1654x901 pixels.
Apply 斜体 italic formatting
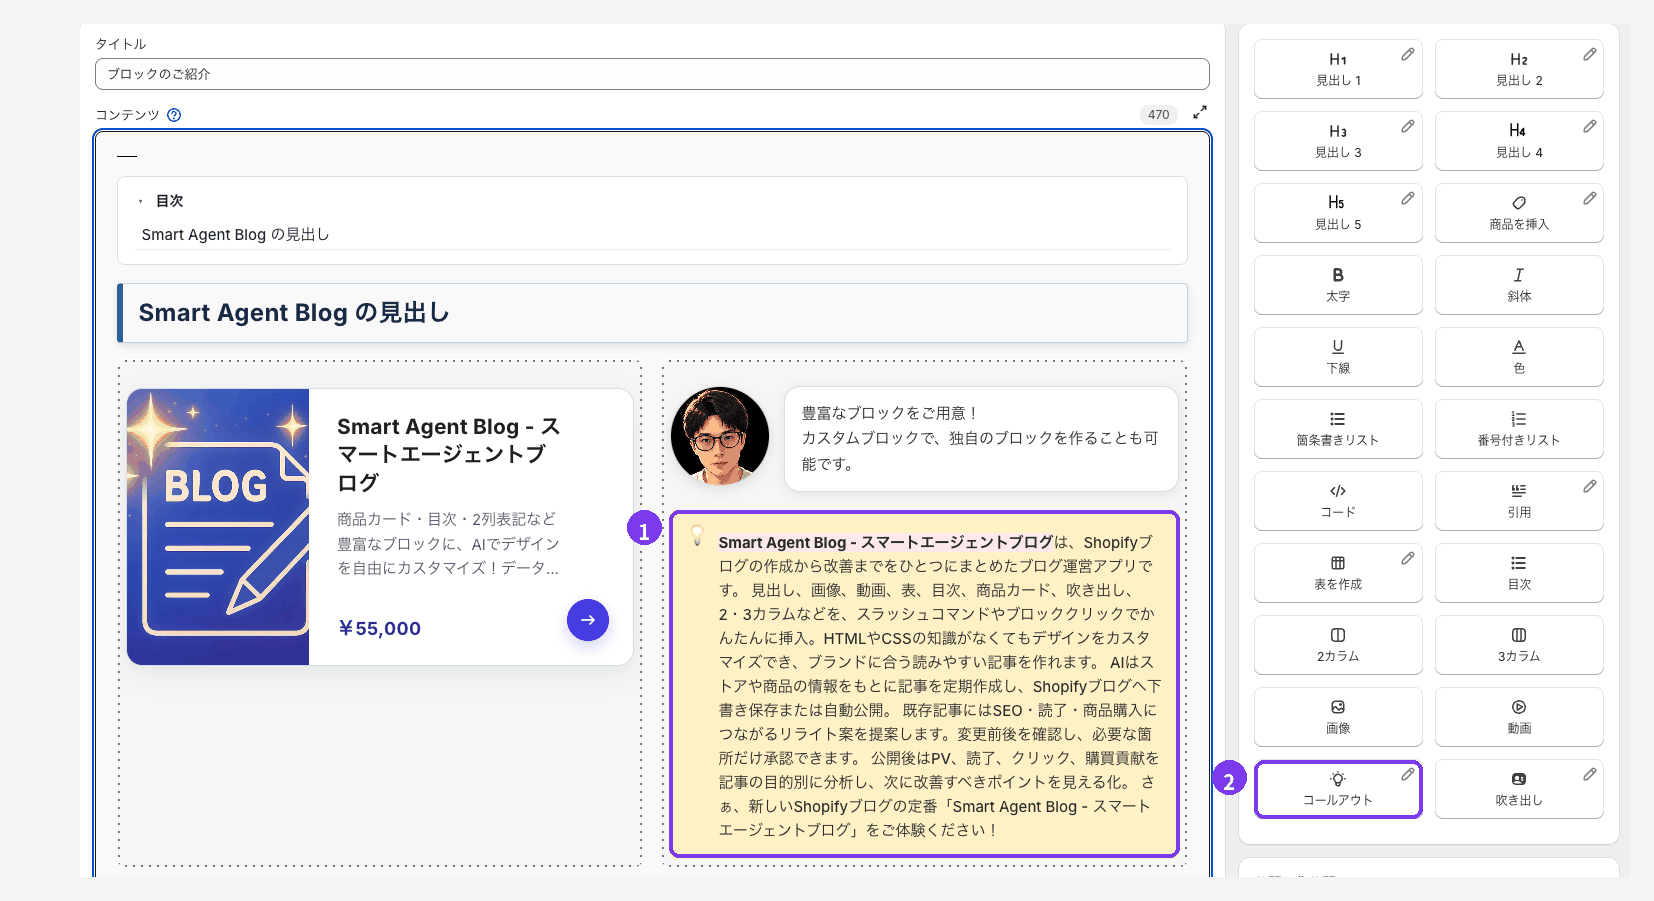(1519, 285)
